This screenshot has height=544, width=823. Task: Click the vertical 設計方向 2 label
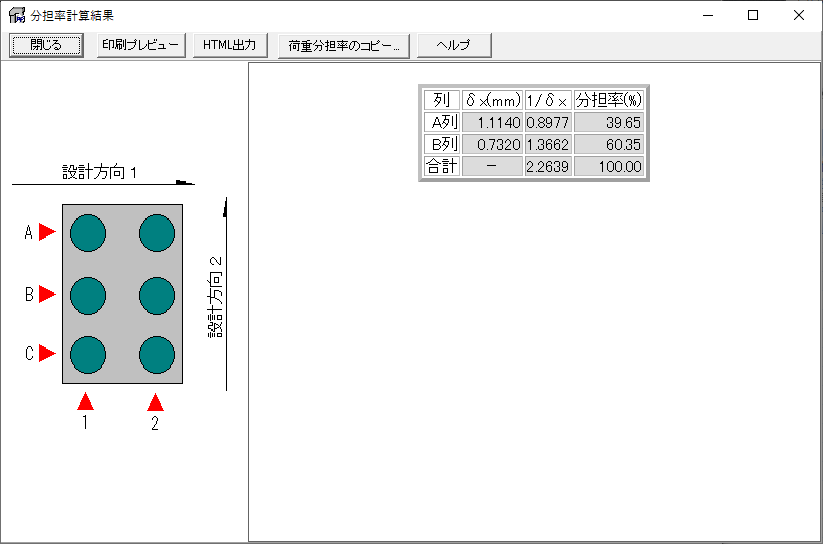click(x=216, y=298)
